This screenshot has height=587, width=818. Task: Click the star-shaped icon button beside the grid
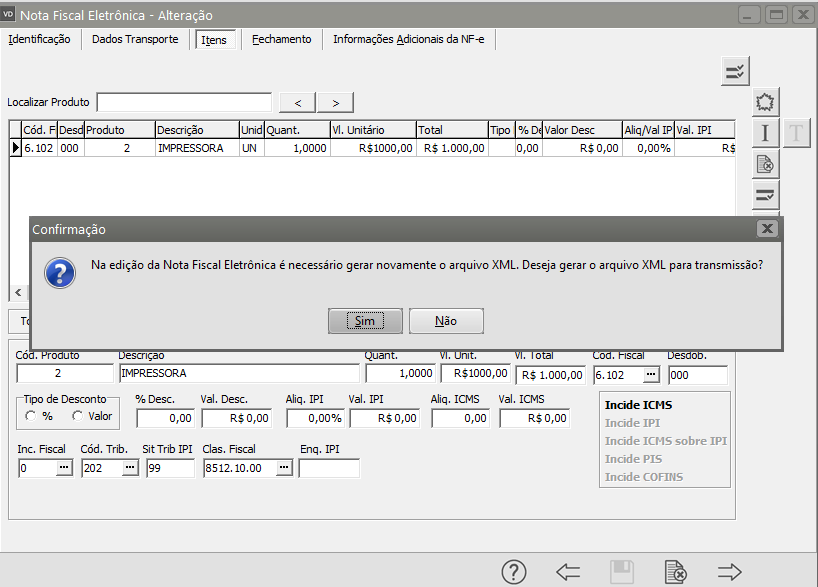(765, 102)
